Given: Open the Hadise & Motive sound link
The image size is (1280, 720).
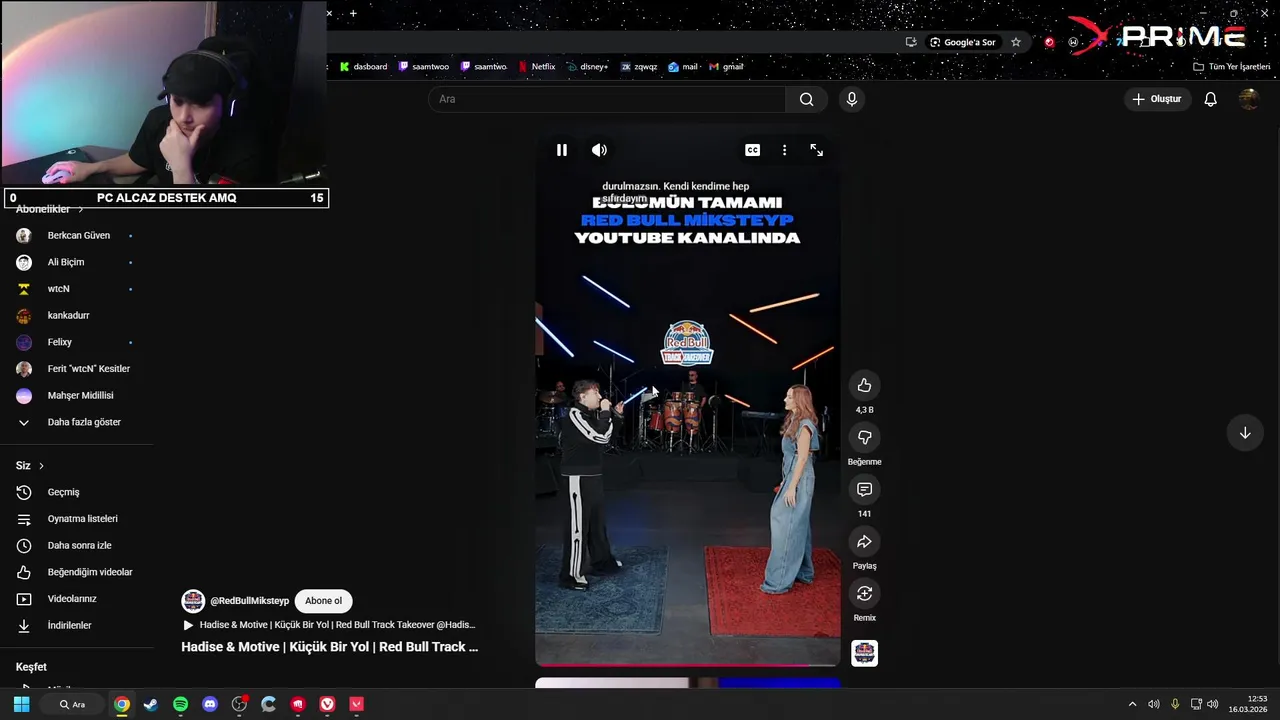Looking at the screenshot, I should point(330,625).
